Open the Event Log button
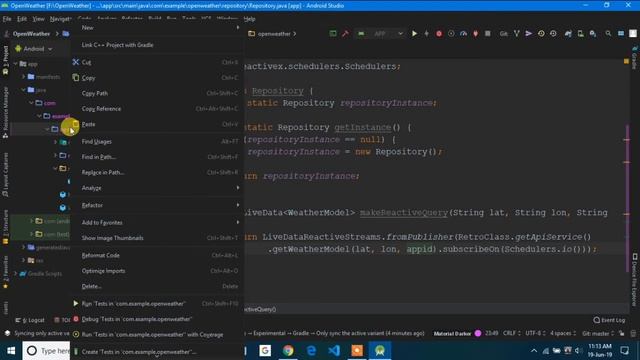640x360 pixels. 609,320
